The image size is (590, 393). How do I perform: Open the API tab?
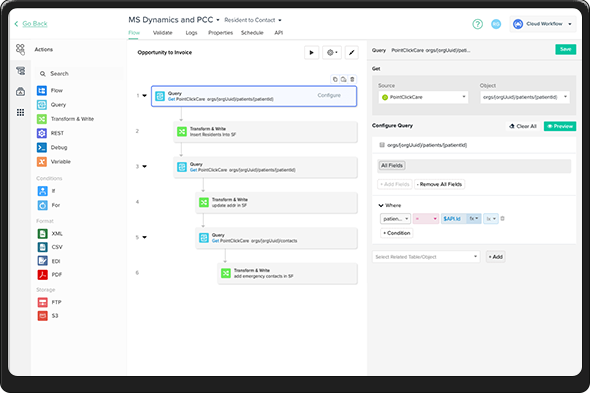pos(278,33)
